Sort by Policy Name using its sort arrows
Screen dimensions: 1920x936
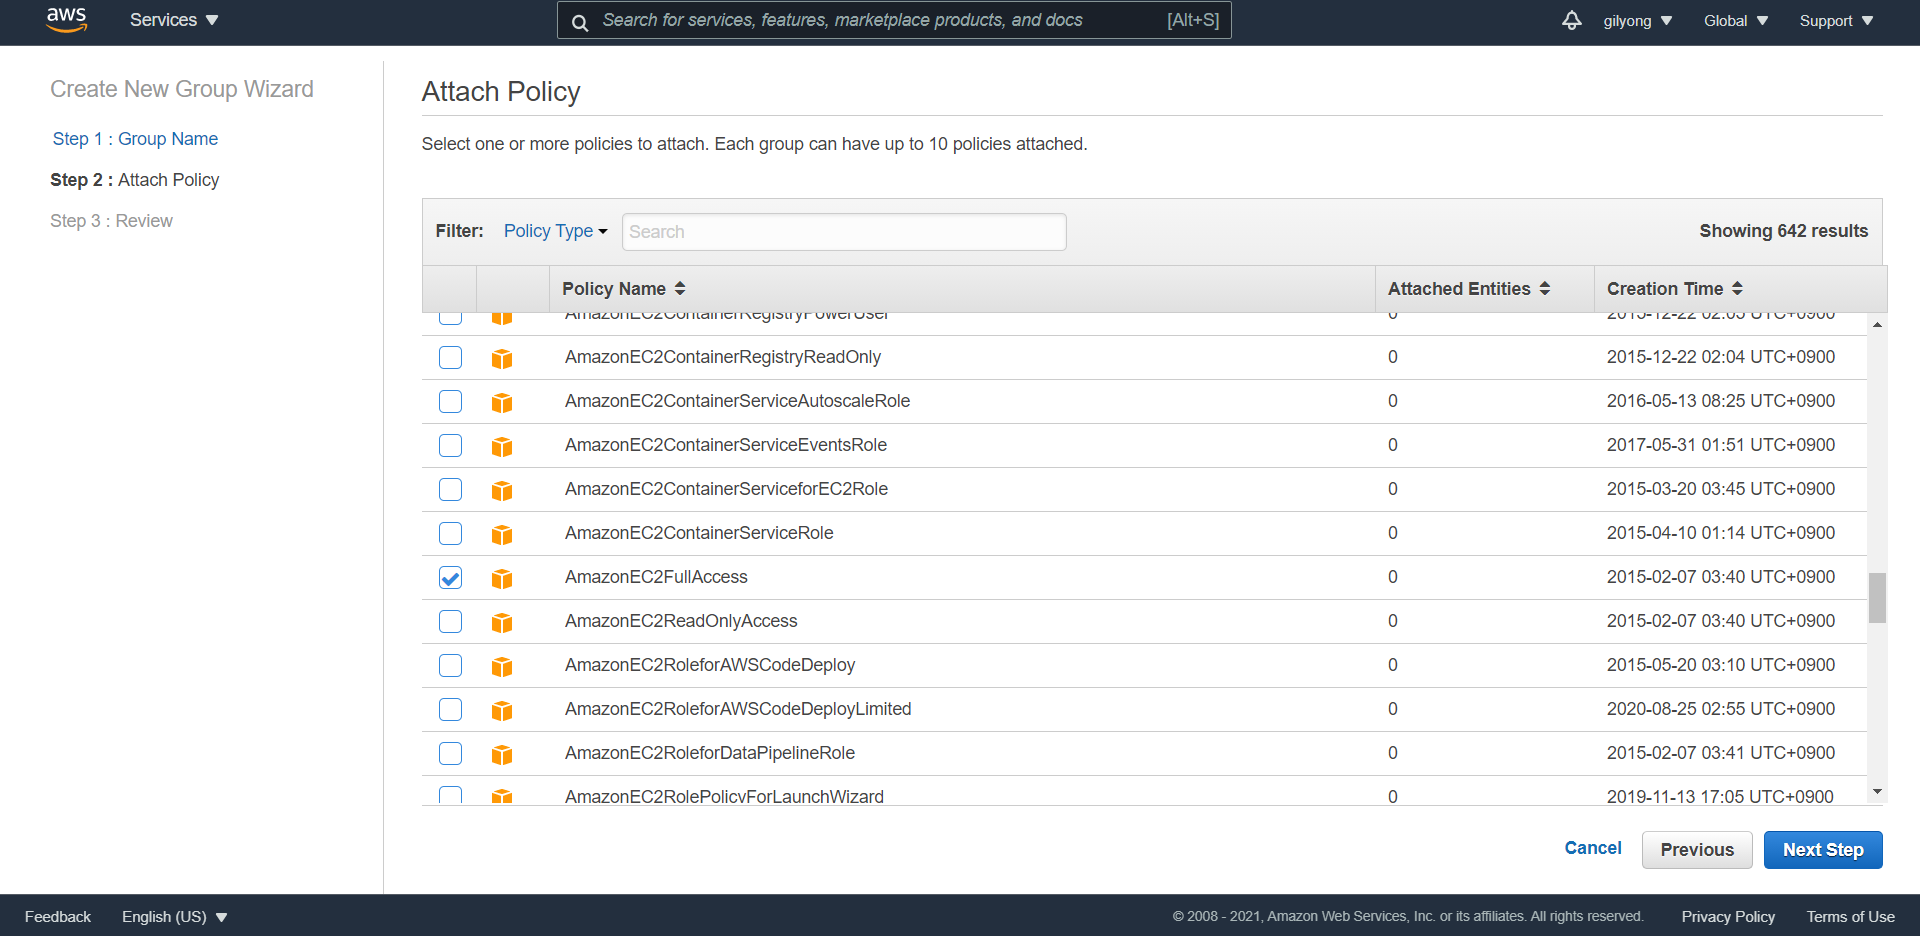[x=680, y=288]
